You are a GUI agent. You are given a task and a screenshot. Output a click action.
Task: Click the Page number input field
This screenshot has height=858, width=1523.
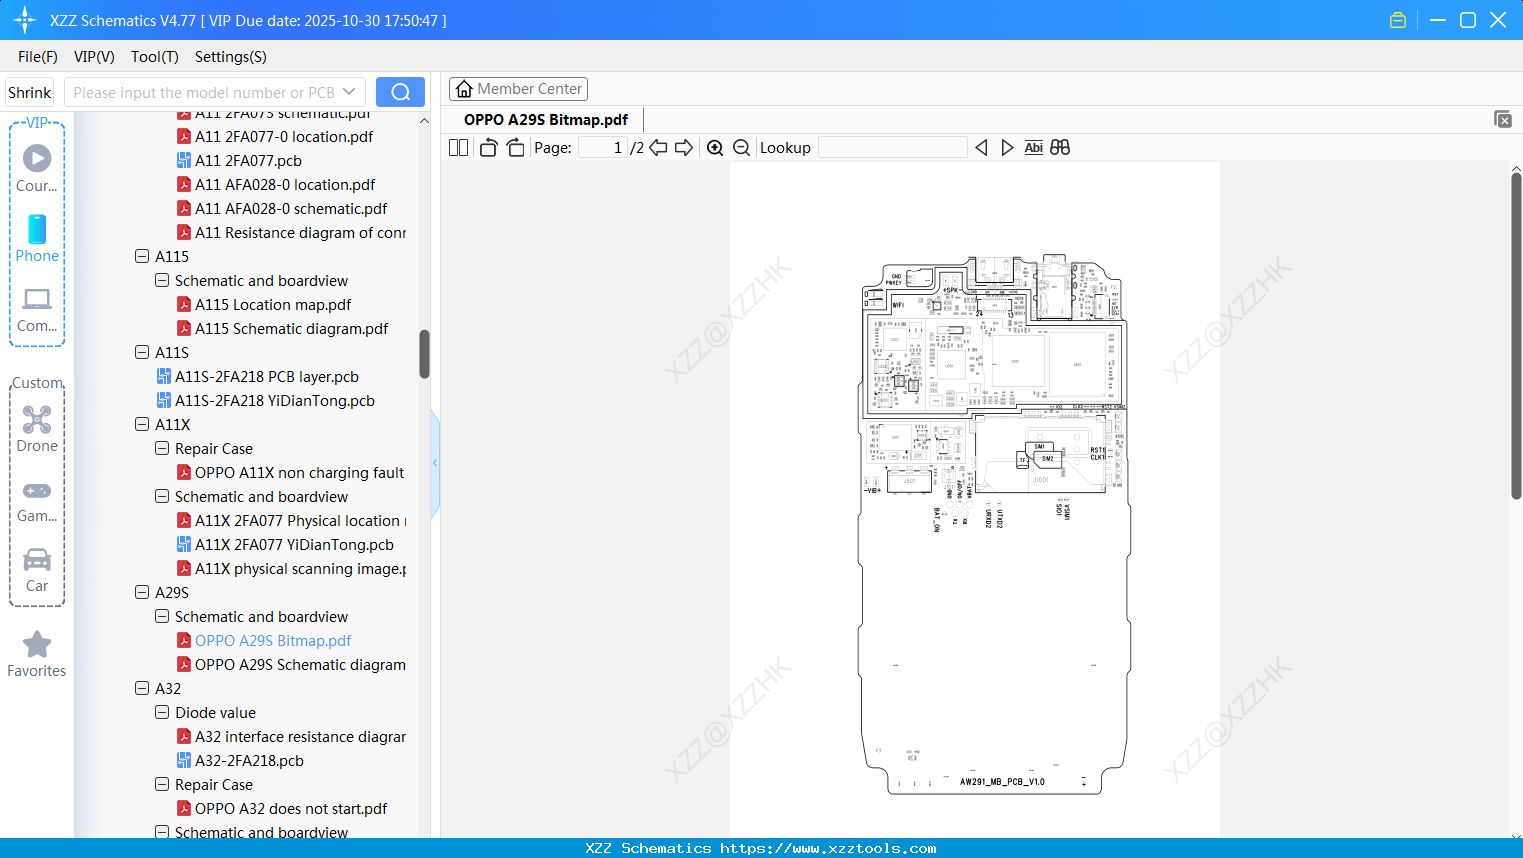[x=601, y=147]
